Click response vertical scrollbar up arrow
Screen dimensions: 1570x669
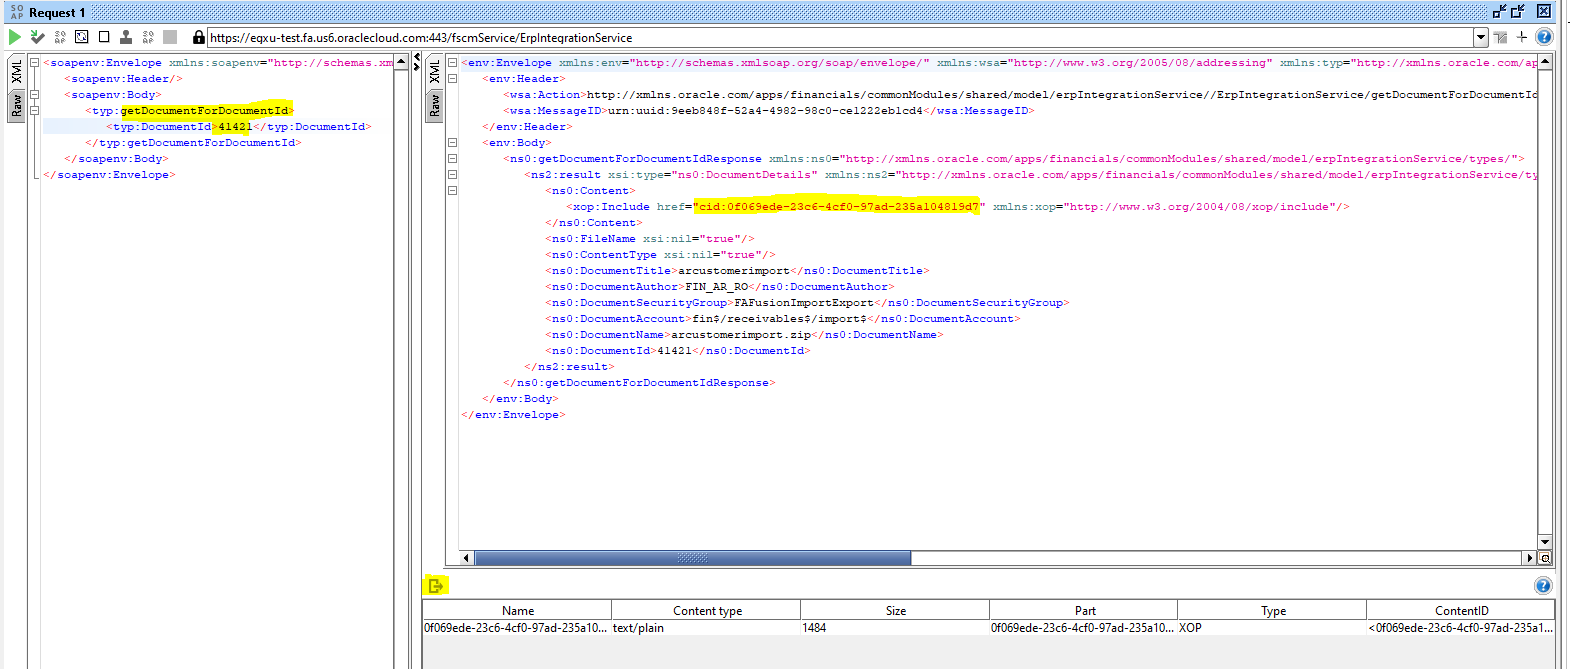click(x=1545, y=62)
